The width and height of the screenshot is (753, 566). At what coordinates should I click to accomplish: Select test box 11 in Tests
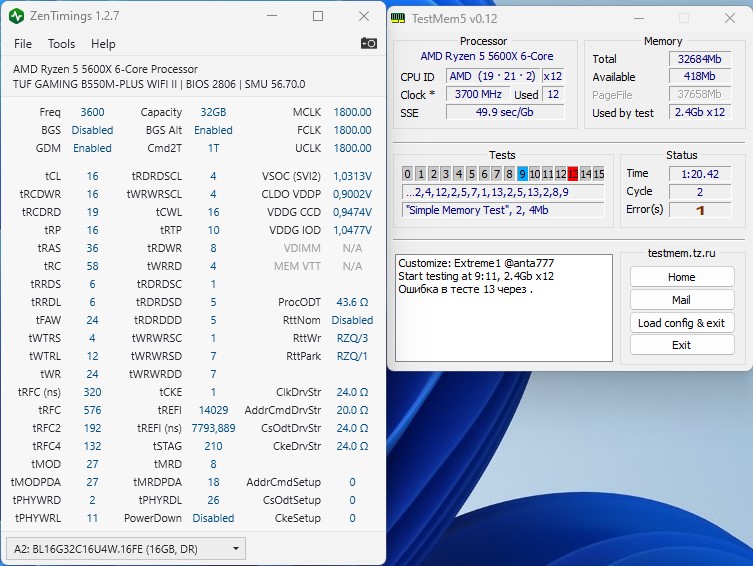pyautogui.click(x=547, y=174)
